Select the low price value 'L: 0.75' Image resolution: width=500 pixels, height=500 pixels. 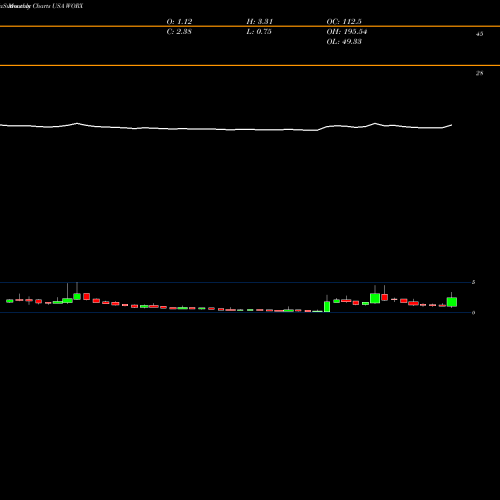coord(259,32)
